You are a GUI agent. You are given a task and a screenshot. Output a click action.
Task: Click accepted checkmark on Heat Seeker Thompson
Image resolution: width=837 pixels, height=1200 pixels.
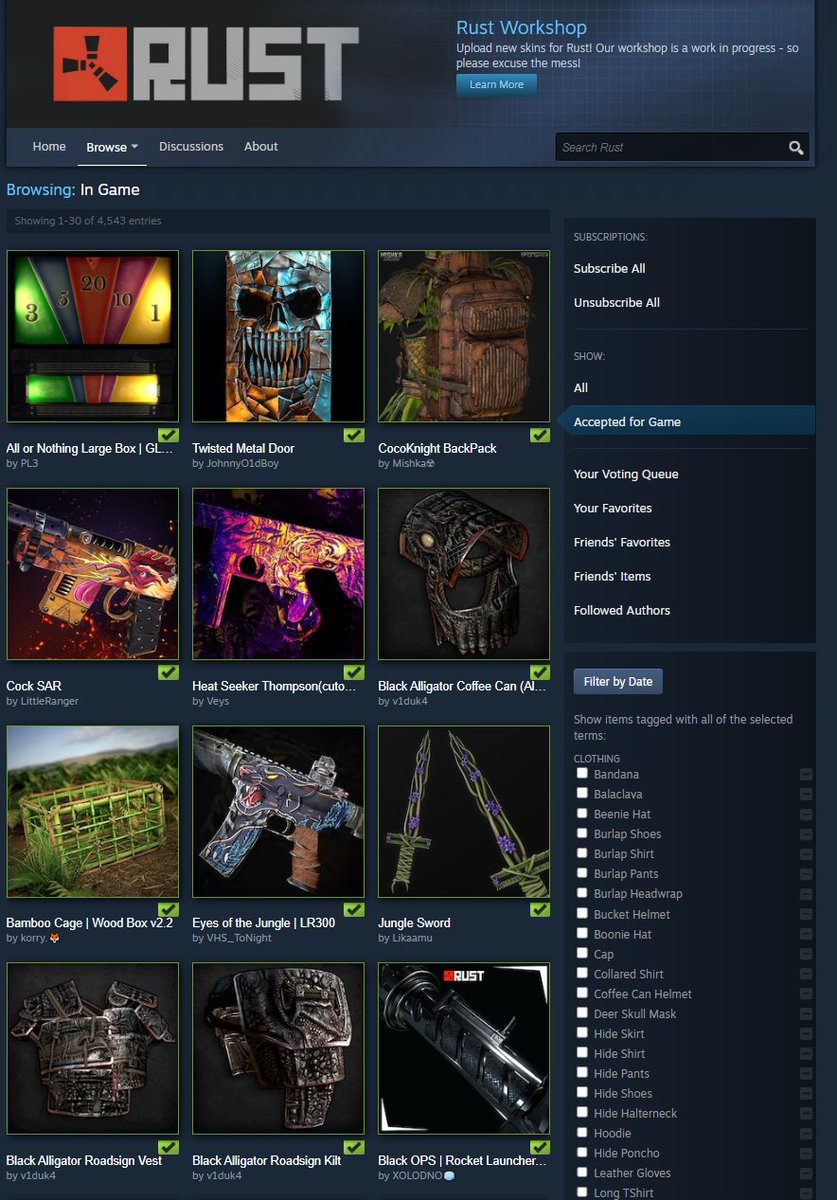coord(354,673)
